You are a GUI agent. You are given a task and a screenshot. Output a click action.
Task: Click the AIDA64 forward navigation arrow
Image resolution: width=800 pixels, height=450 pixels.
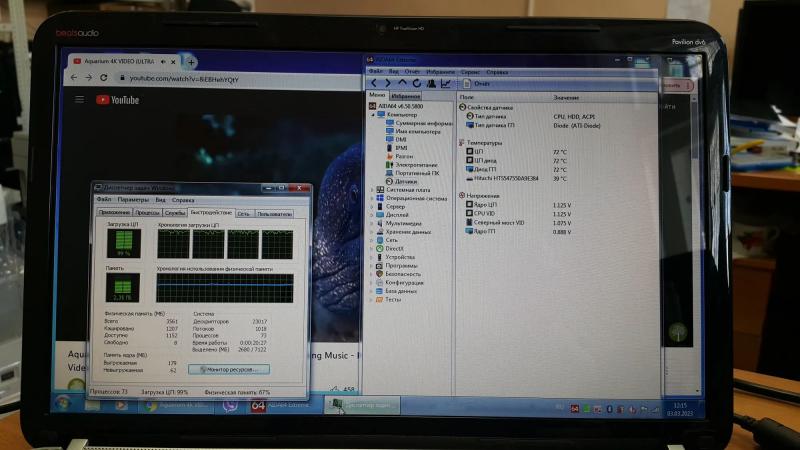click(x=388, y=83)
